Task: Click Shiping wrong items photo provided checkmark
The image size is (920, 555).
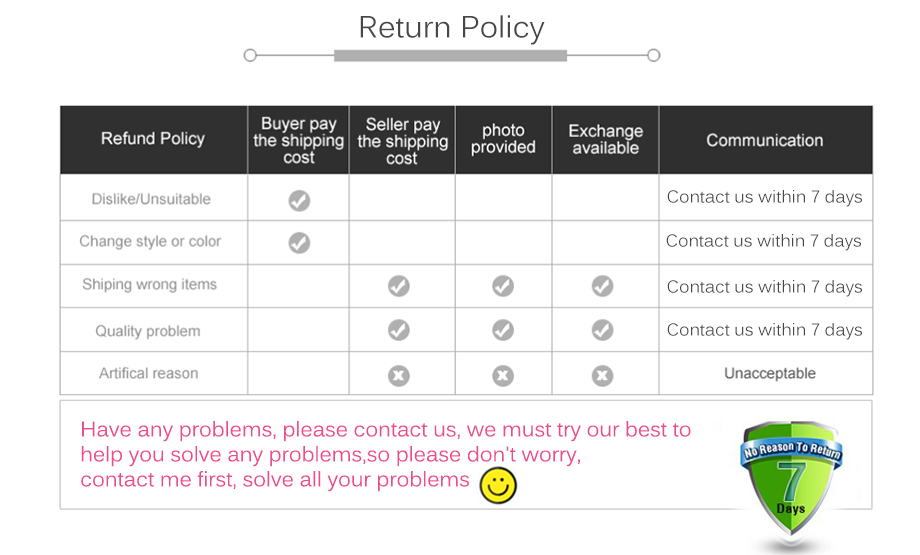Action: tap(503, 287)
